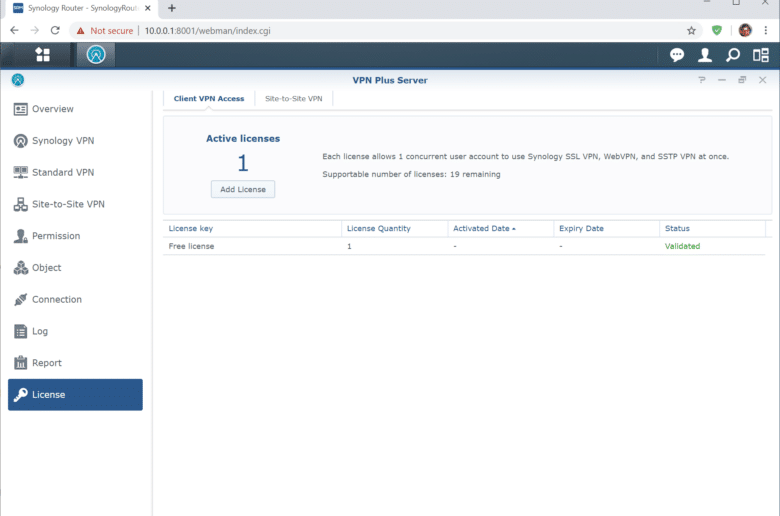Select the License sidebar item
The image size is (780, 516).
click(75, 395)
